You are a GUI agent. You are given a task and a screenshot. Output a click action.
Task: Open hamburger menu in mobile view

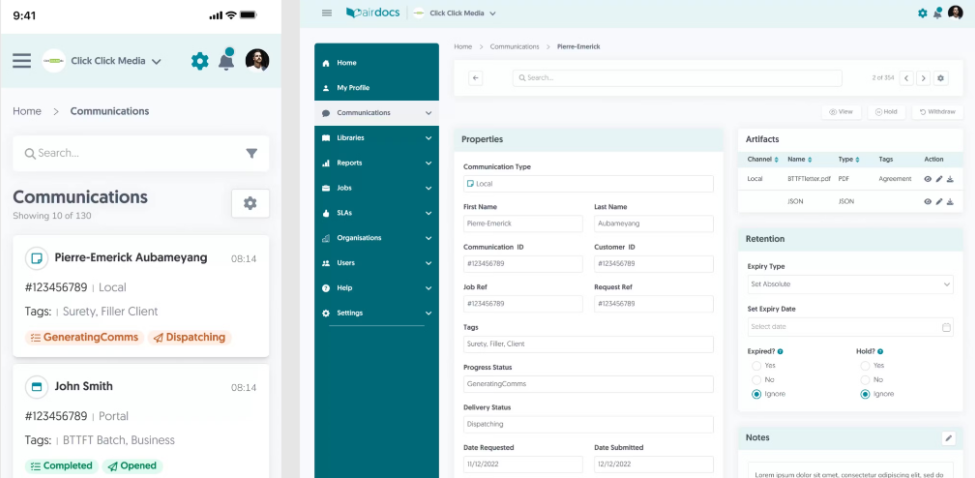click(x=22, y=61)
